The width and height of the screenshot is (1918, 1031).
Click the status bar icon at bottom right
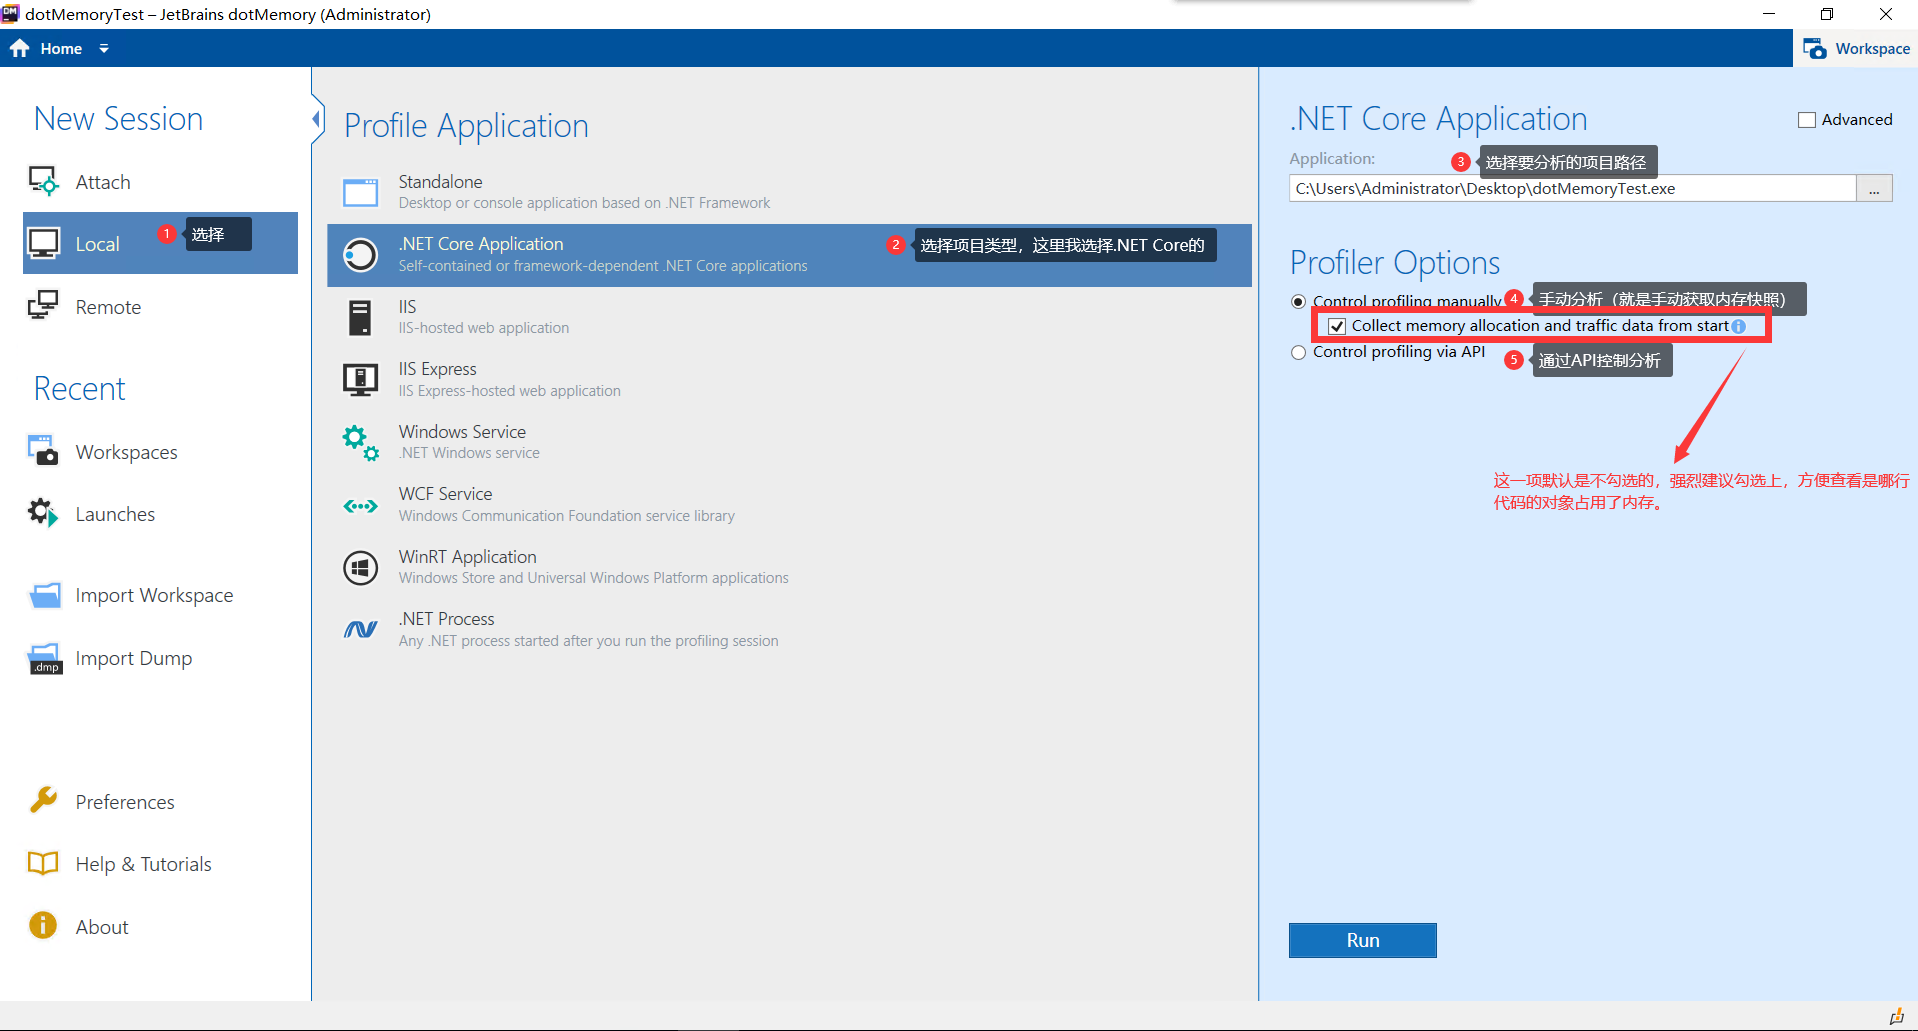click(x=1896, y=1016)
